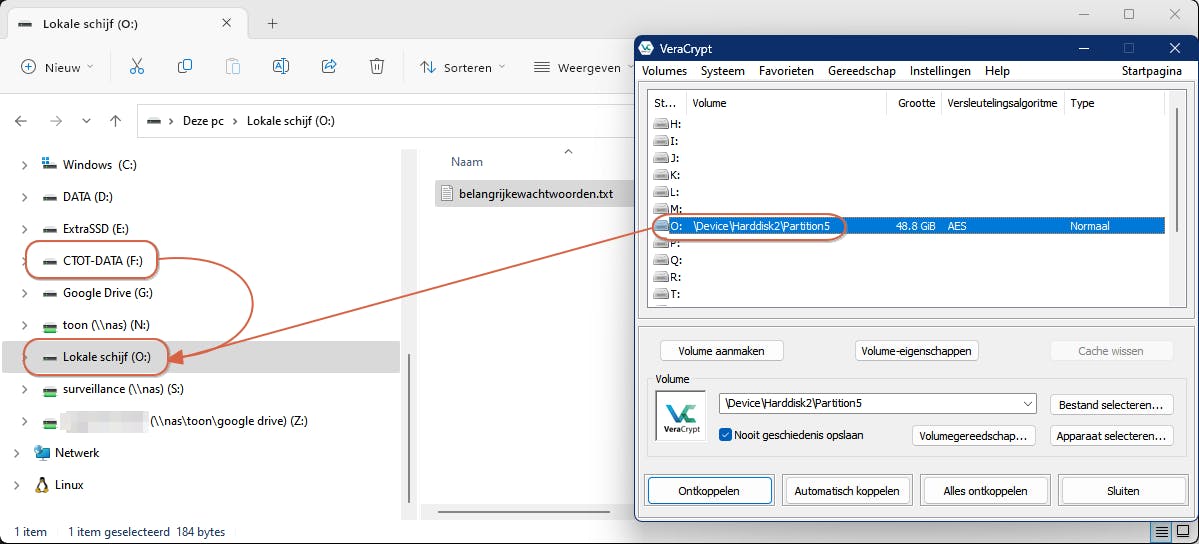The height and width of the screenshot is (544, 1199).
Task: Open the Gereedschap menu in VeraCrypt
Action: pyautogui.click(x=862, y=71)
